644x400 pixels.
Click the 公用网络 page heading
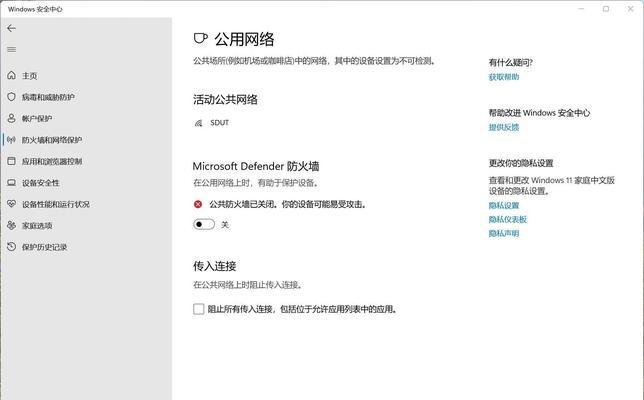click(x=244, y=39)
